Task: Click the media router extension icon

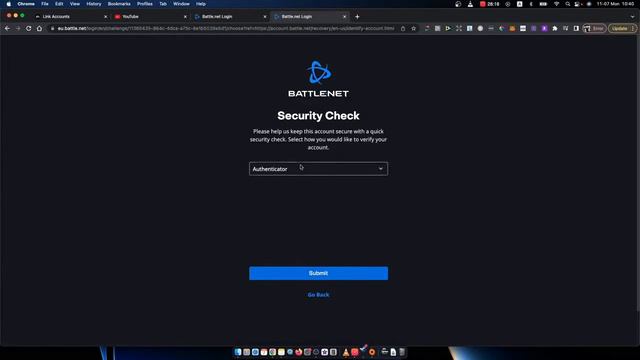Action: point(565,29)
